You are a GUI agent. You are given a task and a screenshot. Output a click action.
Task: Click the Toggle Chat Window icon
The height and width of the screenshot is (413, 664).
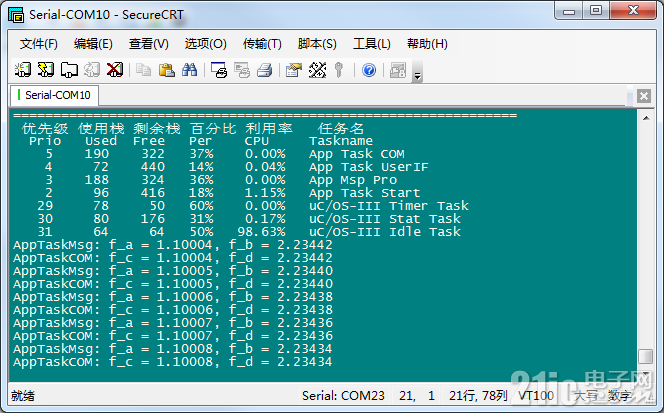(398, 70)
